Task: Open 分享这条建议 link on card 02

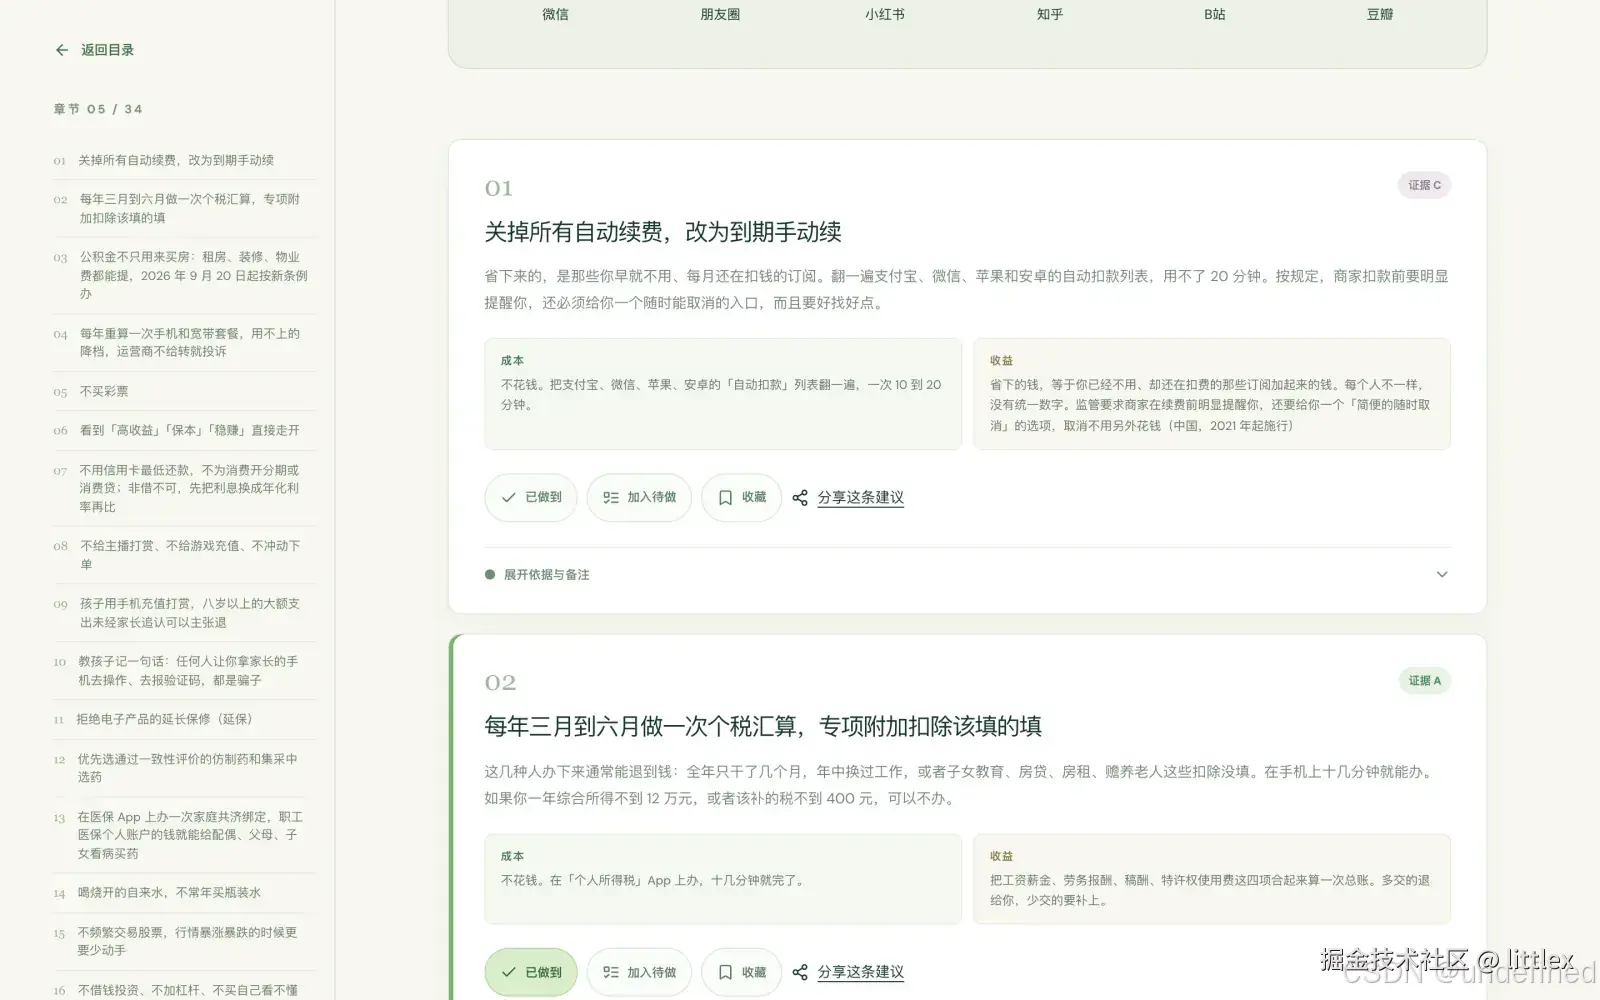Action: [x=860, y=972]
